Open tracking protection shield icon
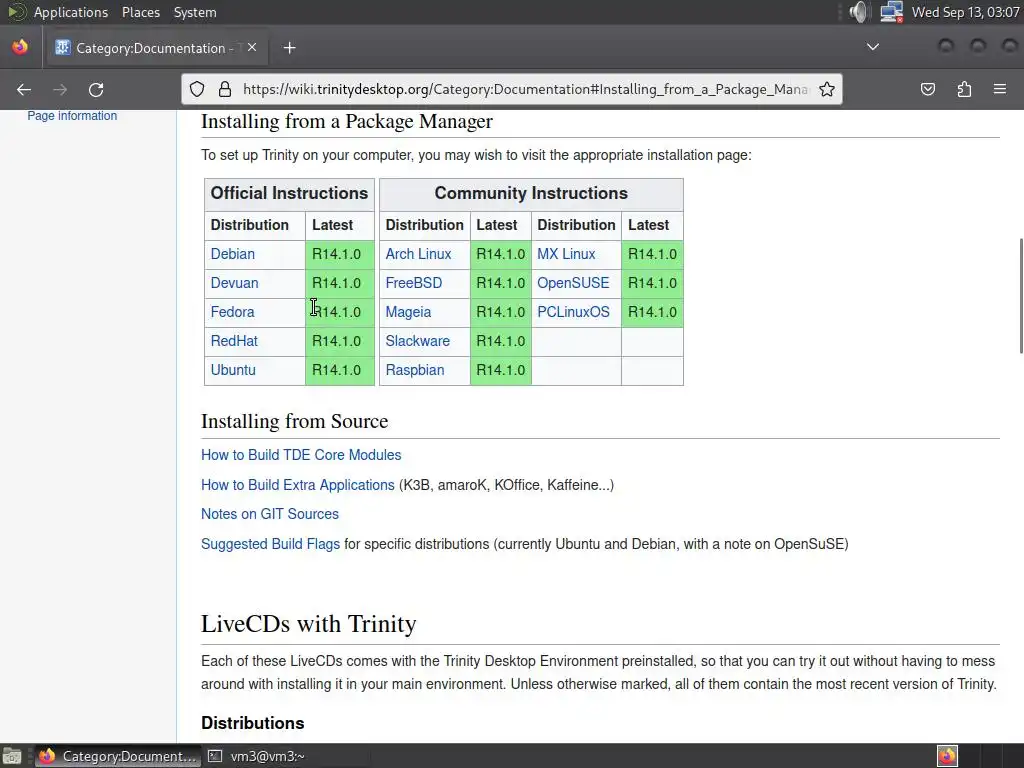The height and width of the screenshot is (768, 1024). tap(197, 89)
